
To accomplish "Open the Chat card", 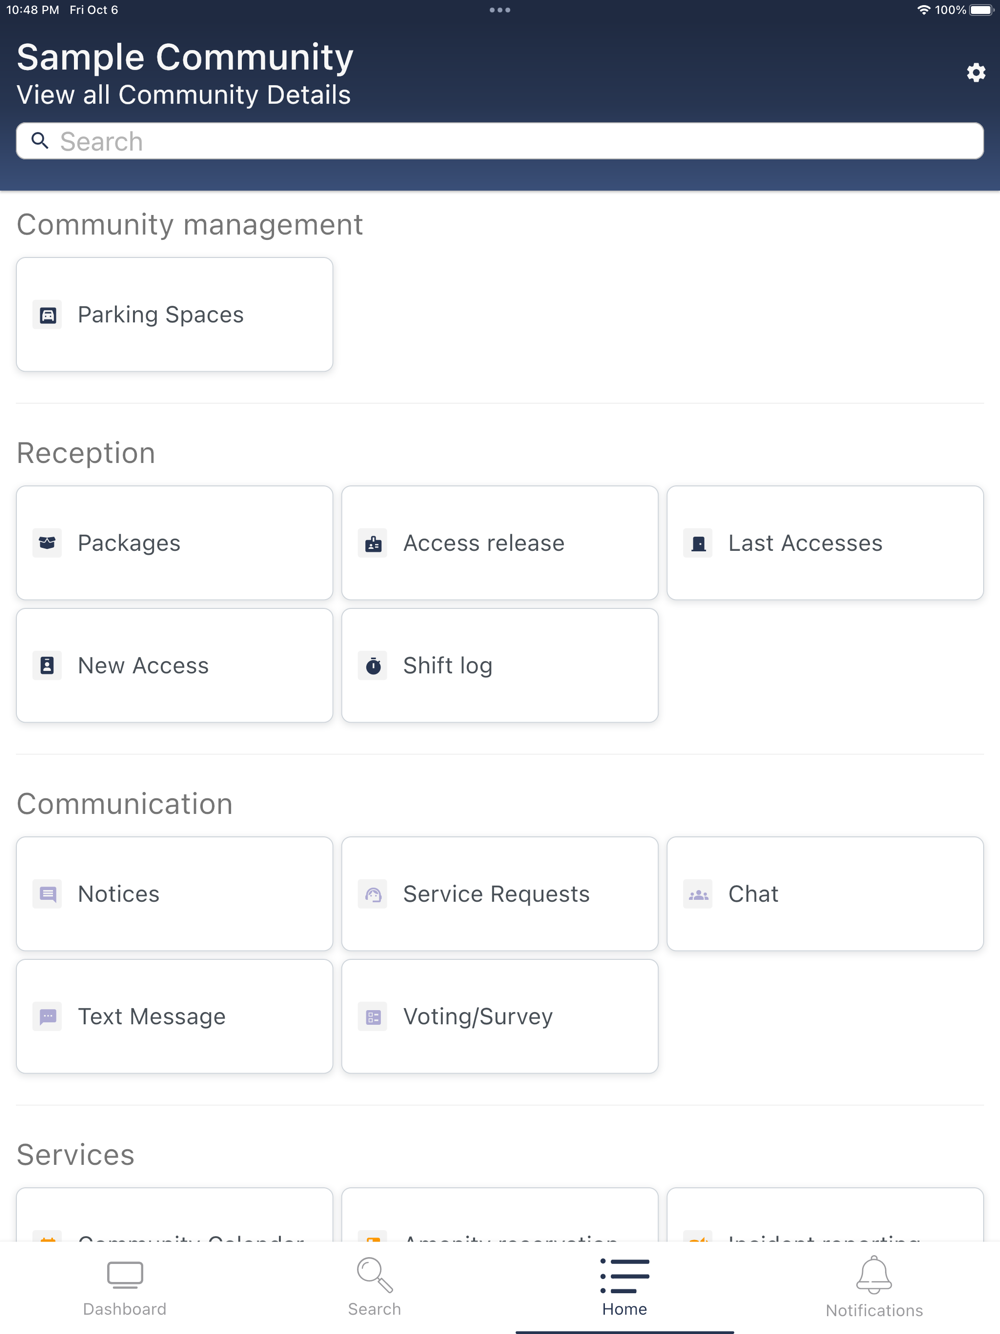I will click(825, 894).
